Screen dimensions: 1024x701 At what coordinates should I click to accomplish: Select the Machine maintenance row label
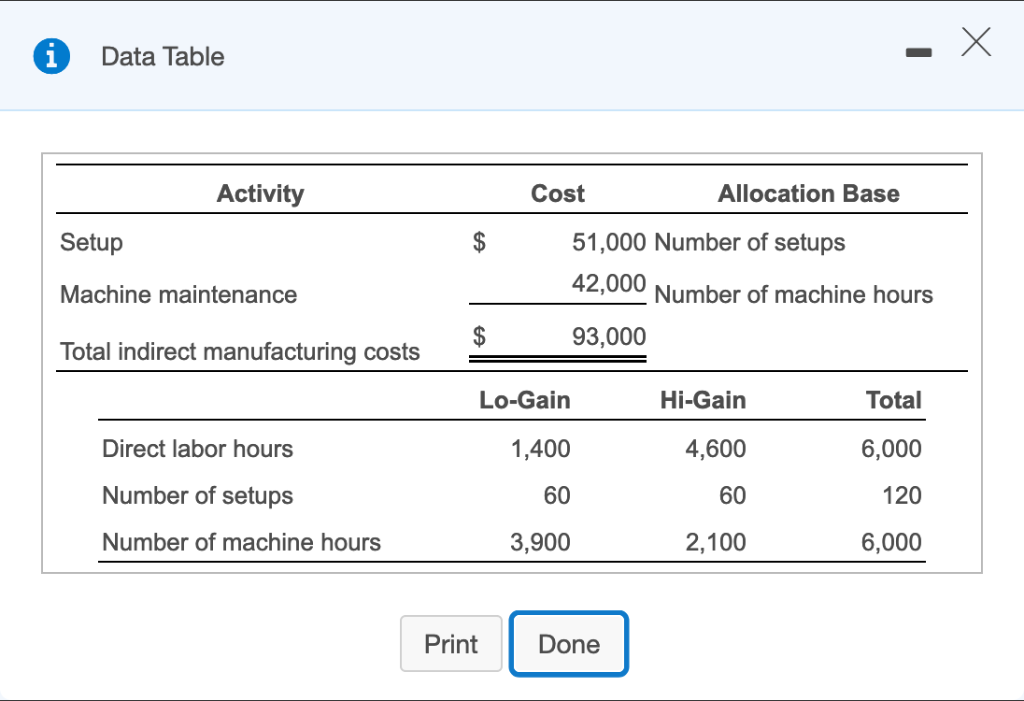coord(178,294)
